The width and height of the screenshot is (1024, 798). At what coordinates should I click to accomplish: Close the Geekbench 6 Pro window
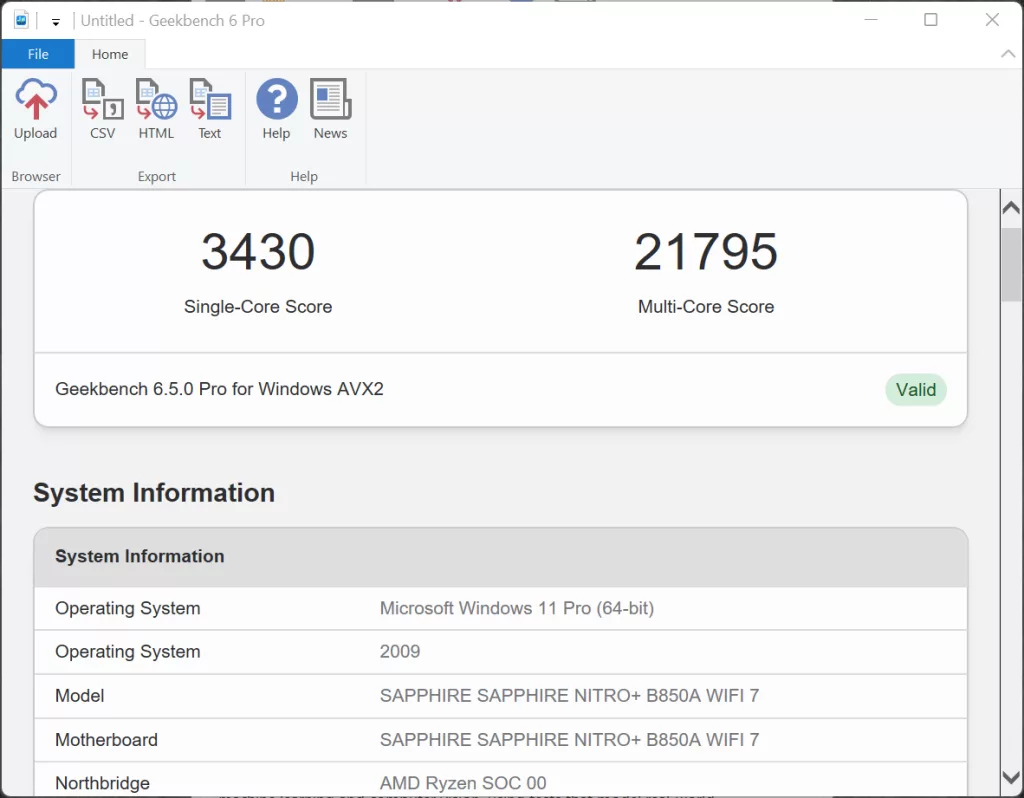992,20
